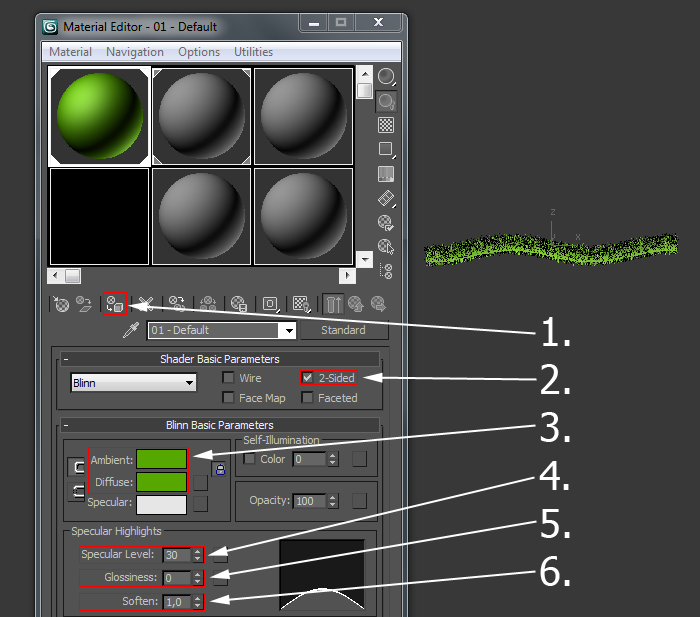Image resolution: width=700 pixels, height=617 pixels.
Task: Open the Options menu
Action: click(x=199, y=52)
